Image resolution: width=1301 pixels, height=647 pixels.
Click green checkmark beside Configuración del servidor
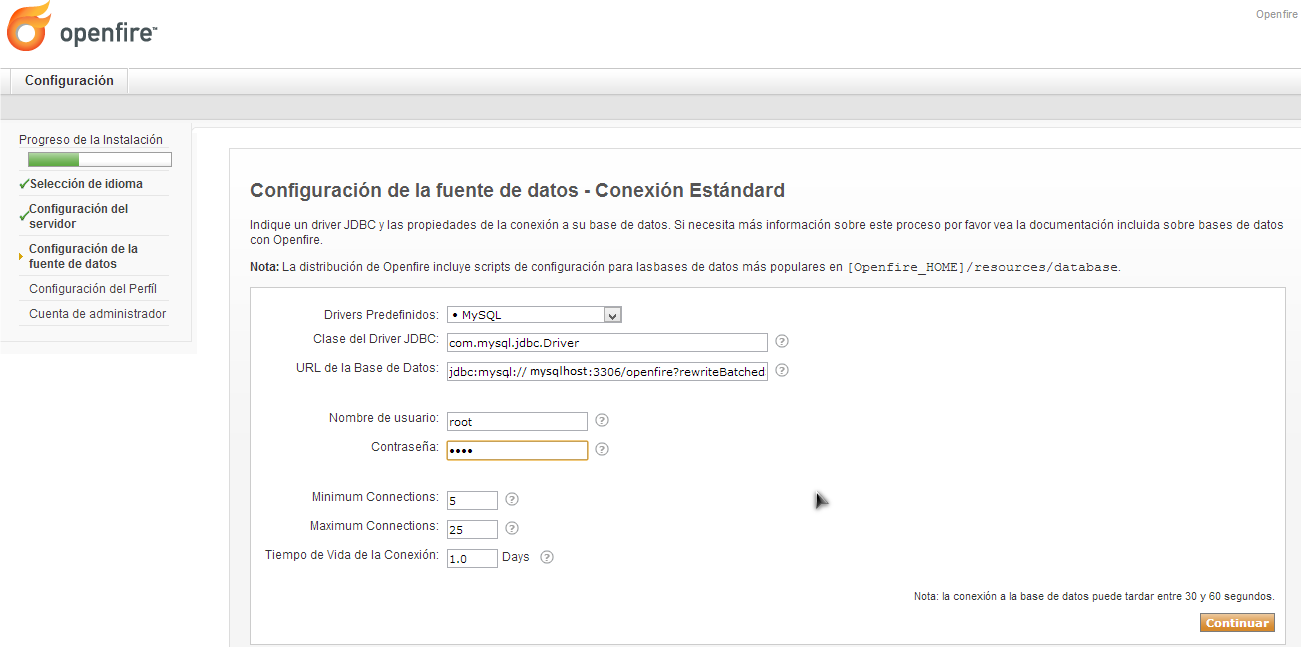[x=24, y=216]
